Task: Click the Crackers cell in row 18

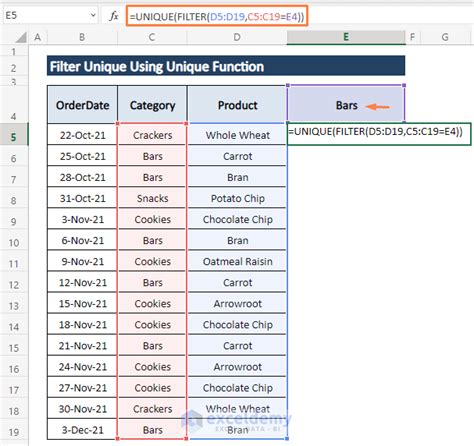Action: (152, 408)
